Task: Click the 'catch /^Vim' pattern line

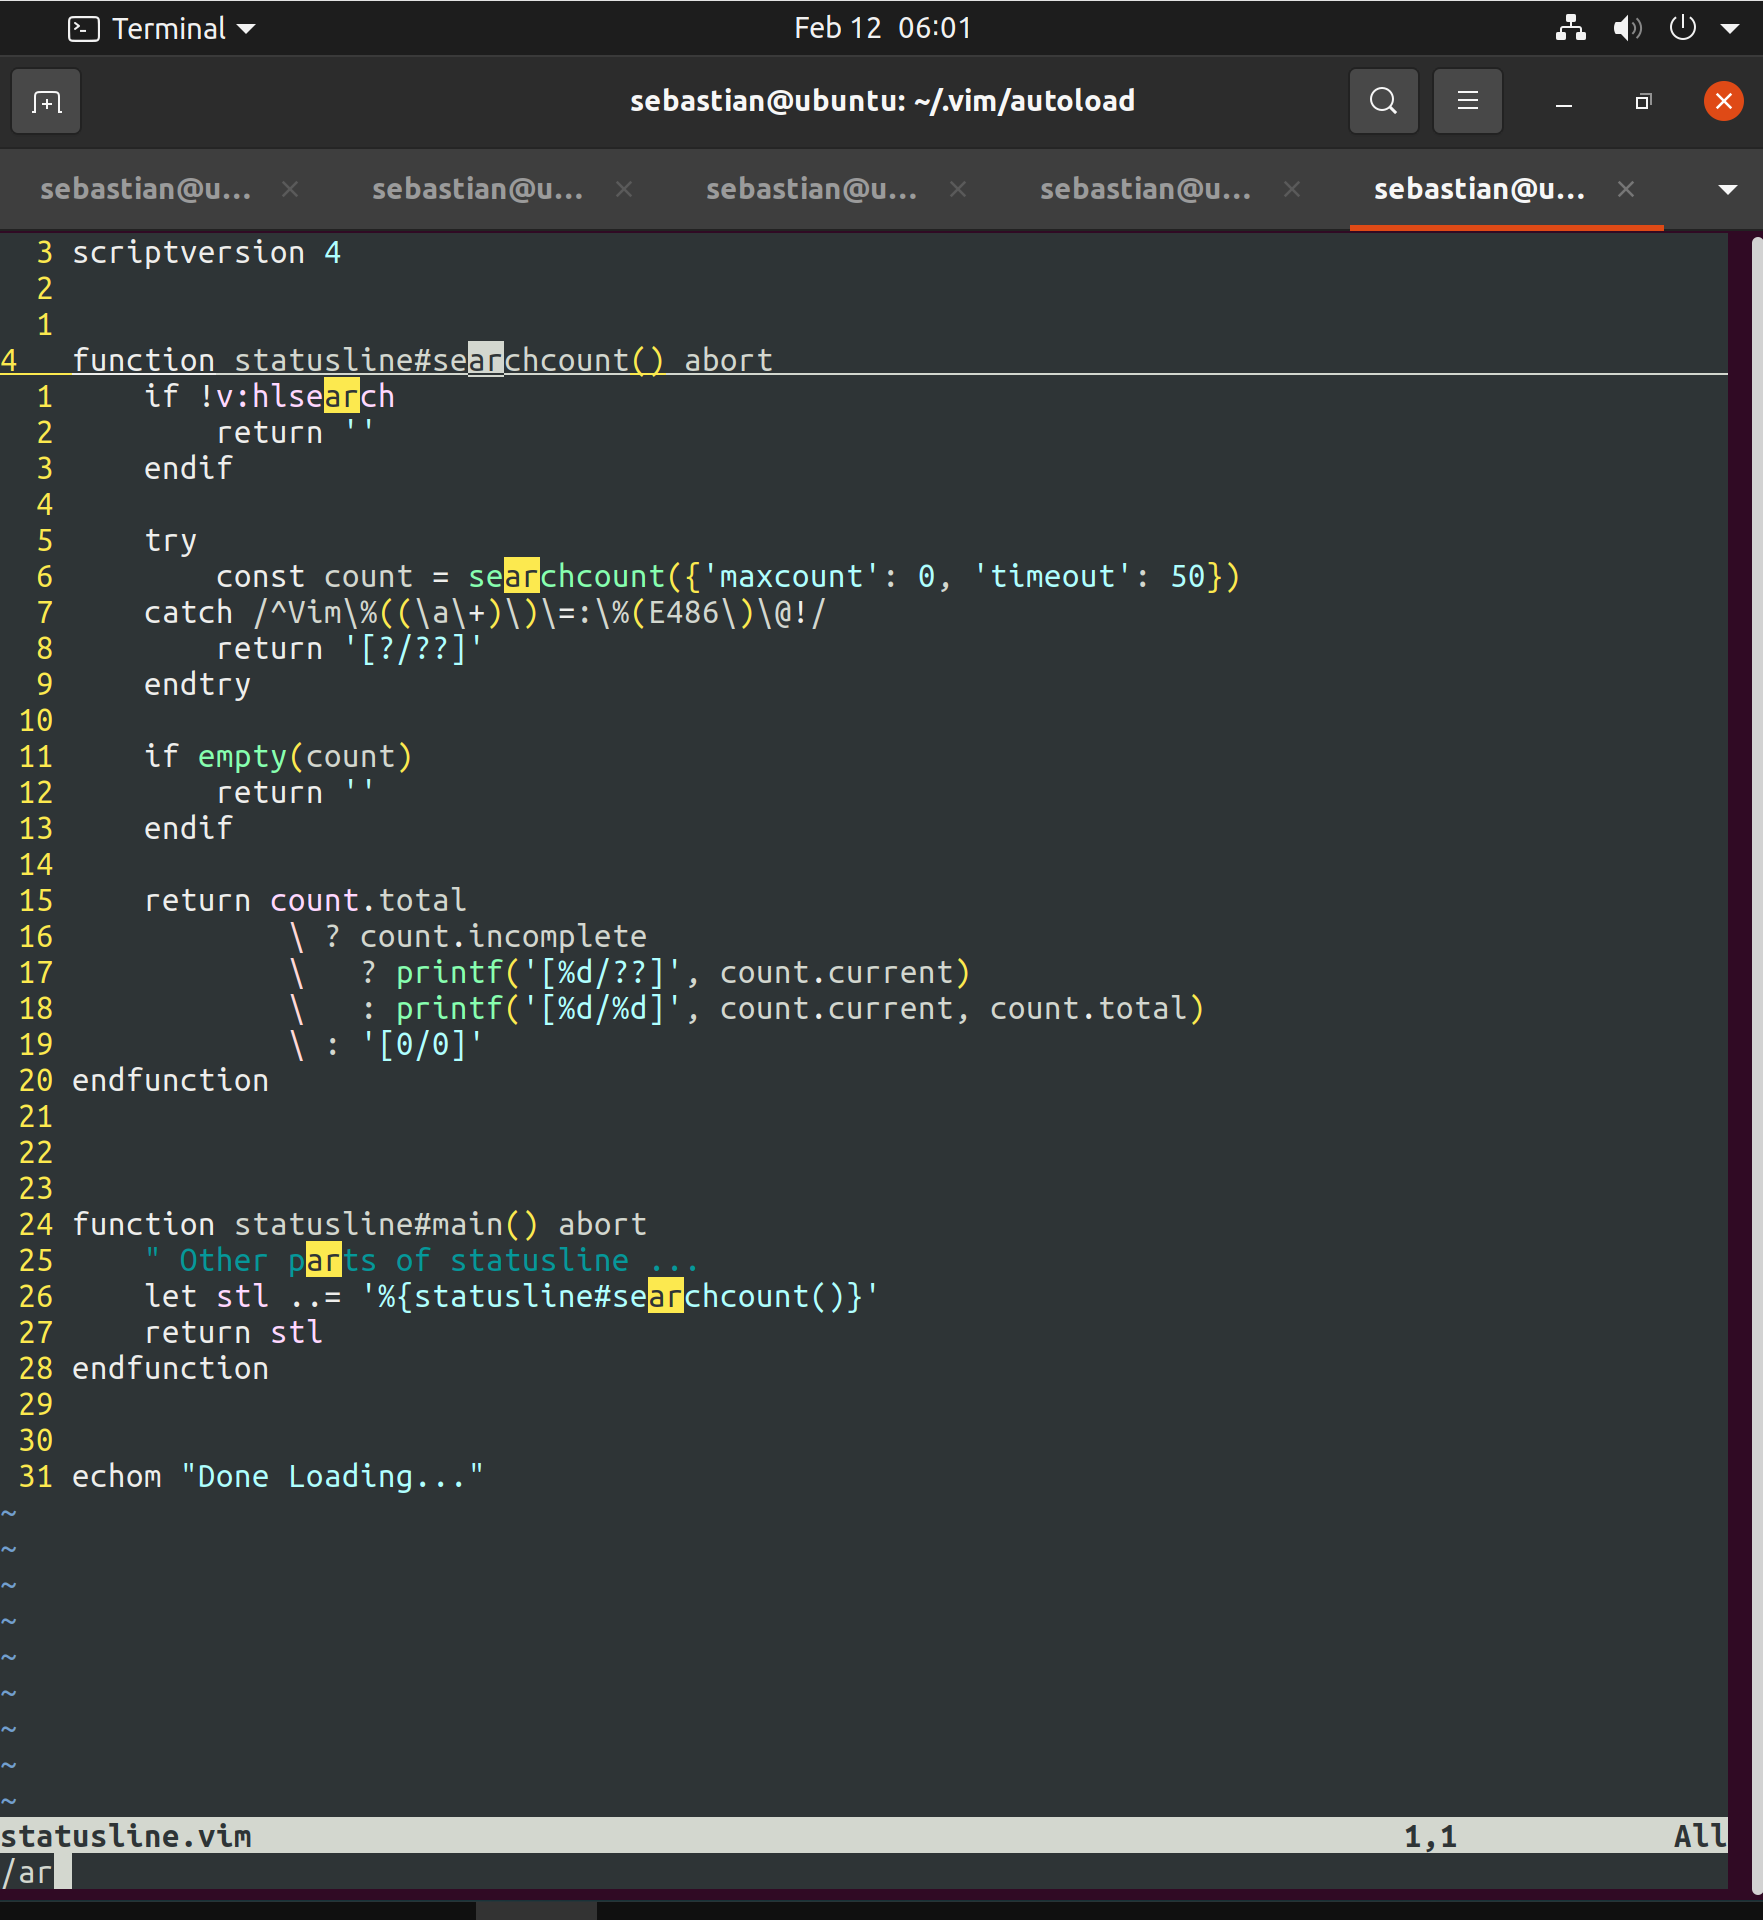Action: 485,613
